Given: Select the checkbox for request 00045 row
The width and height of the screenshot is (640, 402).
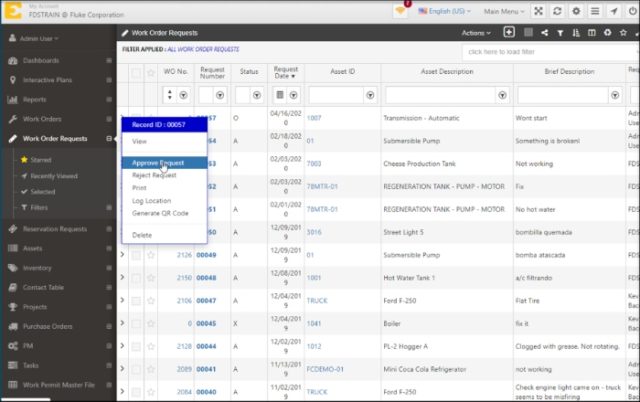Looking at the screenshot, I should pyautogui.click(x=136, y=323).
